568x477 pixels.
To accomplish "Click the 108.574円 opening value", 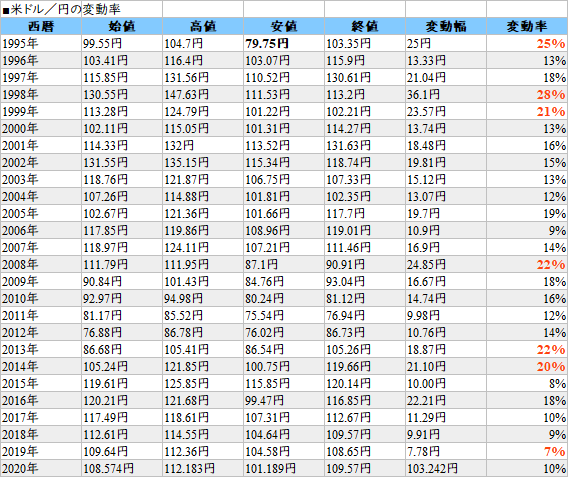I will pyautogui.click(x=108, y=469).
